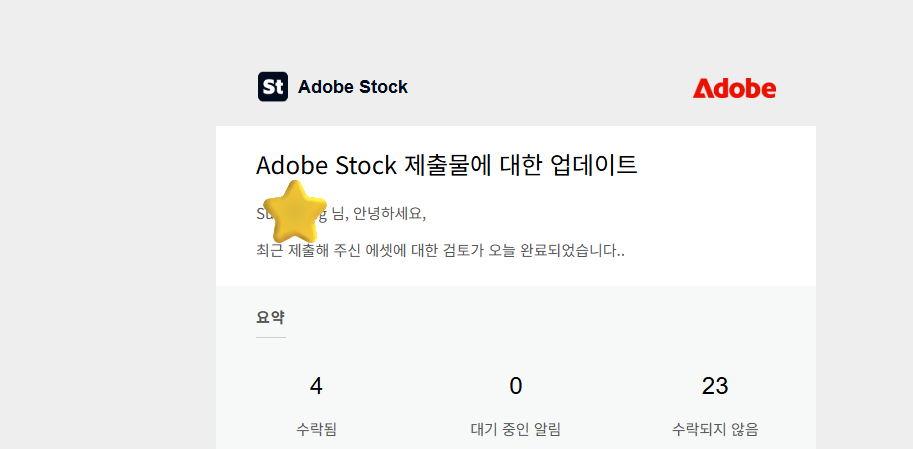Click the Adobe Stock St logo icon
913x449 pixels.
click(273, 87)
